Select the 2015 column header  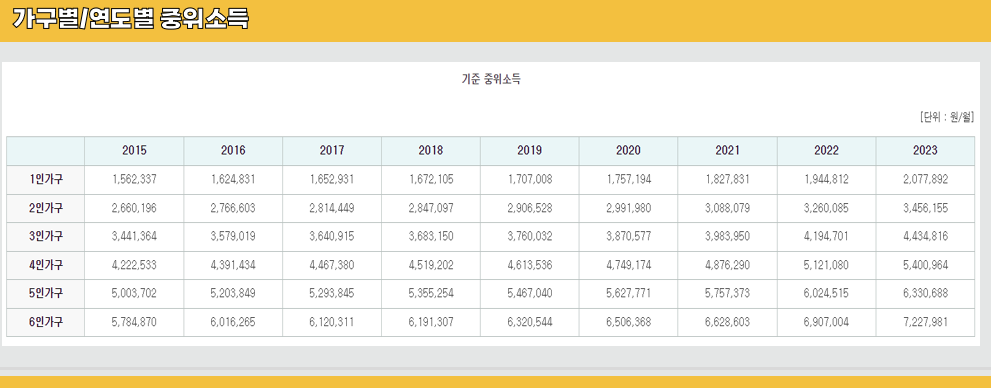coord(135,150)
